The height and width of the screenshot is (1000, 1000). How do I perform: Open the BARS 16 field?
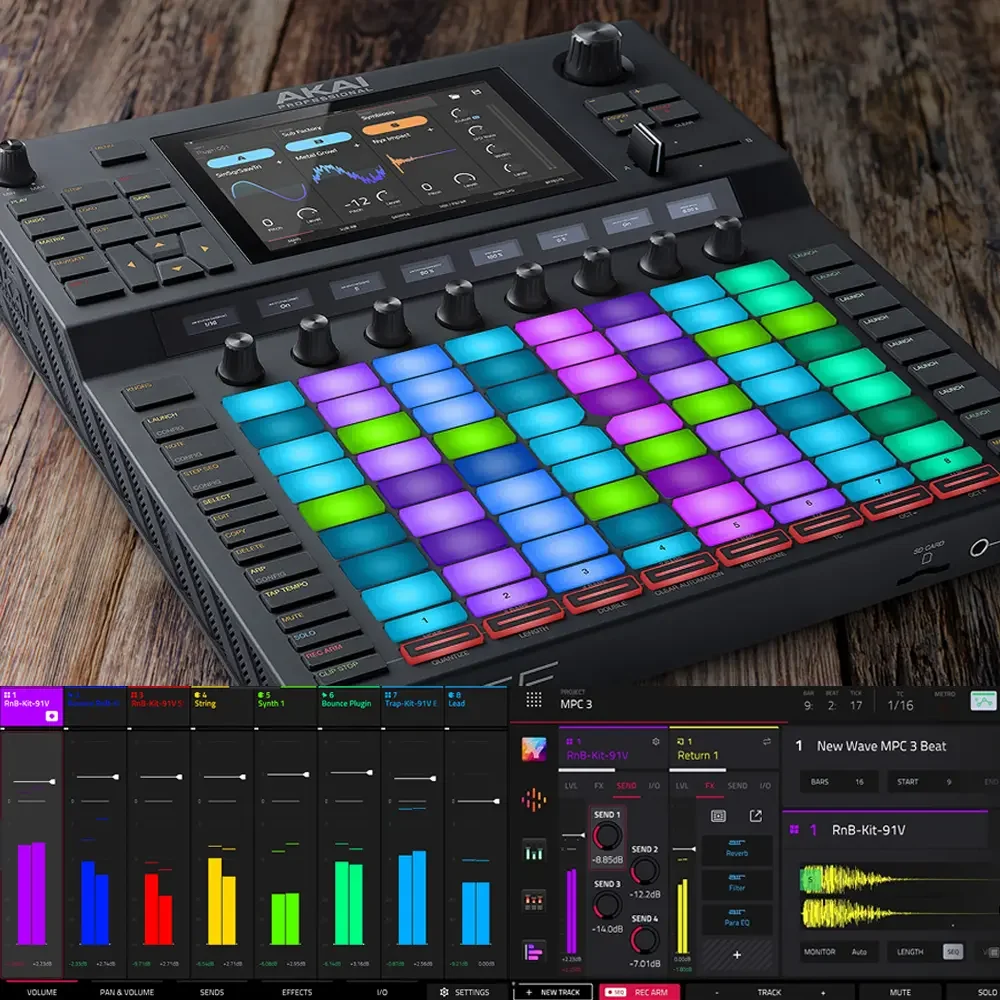tap(839, 782)
